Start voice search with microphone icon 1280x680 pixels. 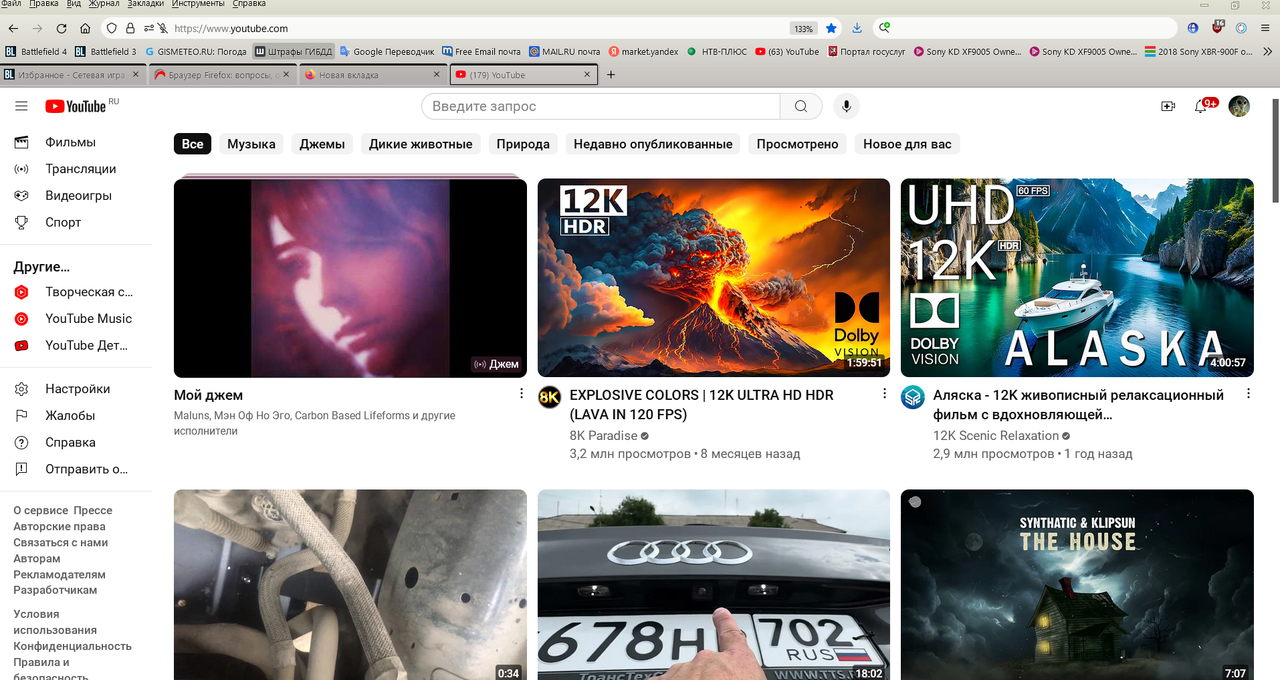(x=846, y=106)
